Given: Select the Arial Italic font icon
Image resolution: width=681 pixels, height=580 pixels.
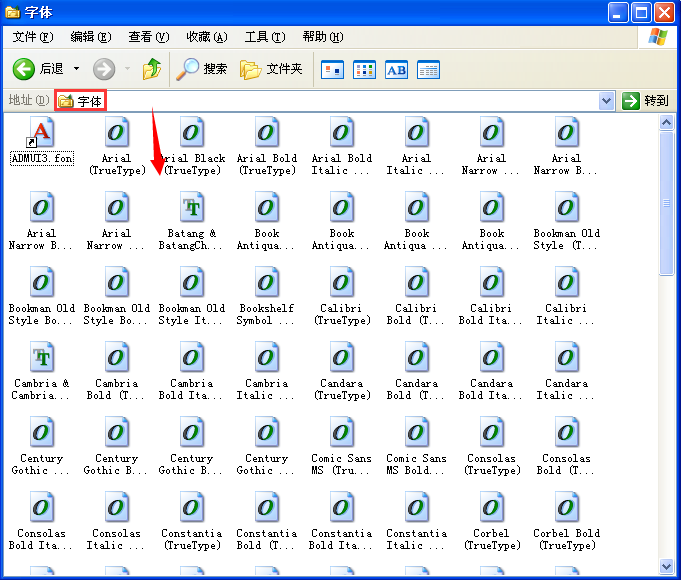Looking at the screenshot, I should [416, 146].
